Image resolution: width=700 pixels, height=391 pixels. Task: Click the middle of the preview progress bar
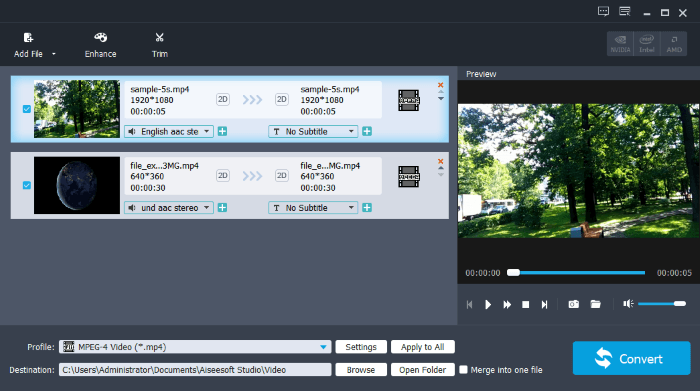click(x=576, y=272)
